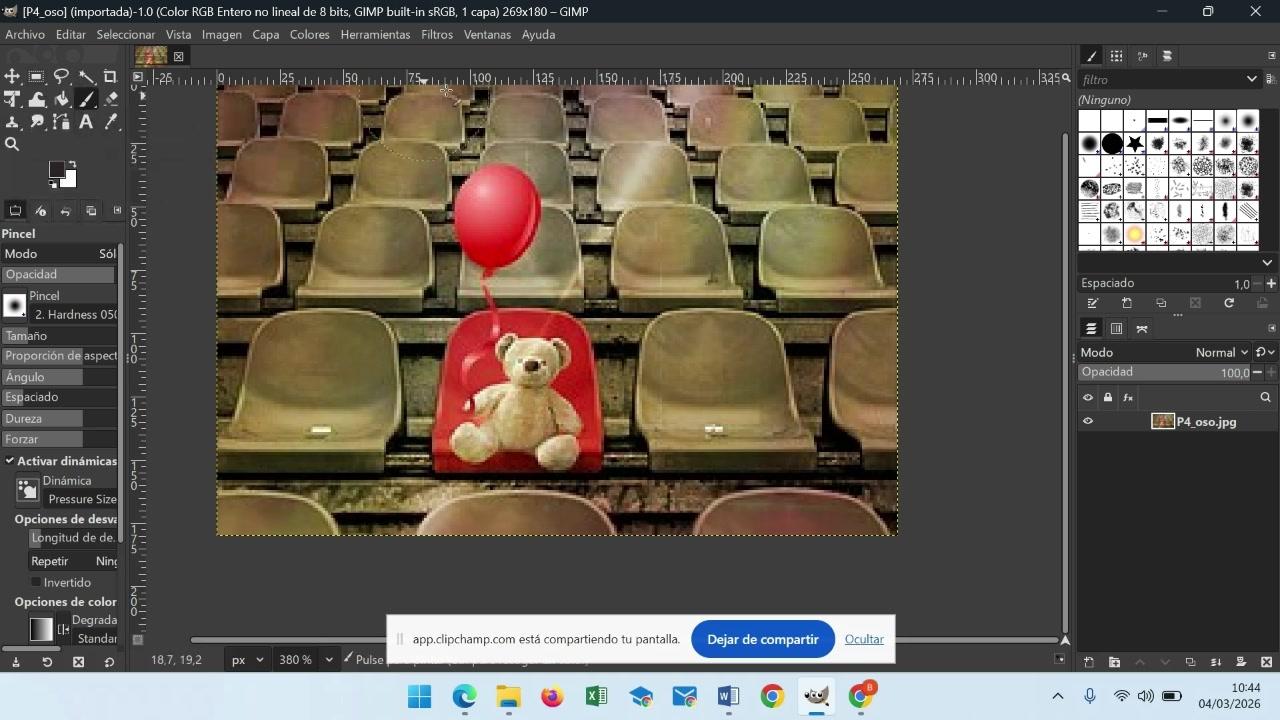Activate the Zoom magnifier tool
The height and width of the screenshot is (720, 1280).
[12, 145]
